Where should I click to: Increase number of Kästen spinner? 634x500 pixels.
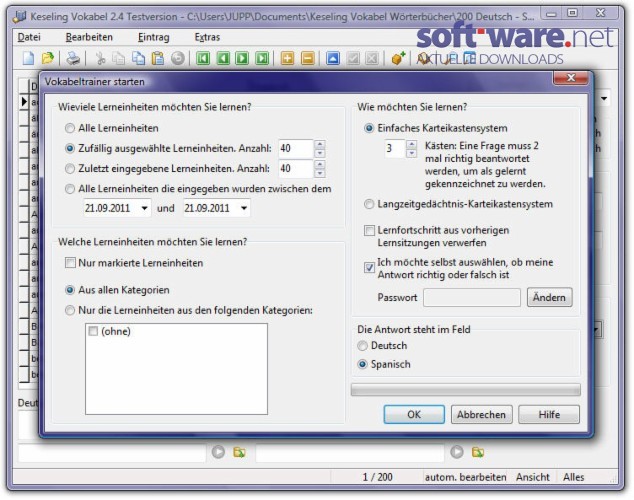pos(411,144)
